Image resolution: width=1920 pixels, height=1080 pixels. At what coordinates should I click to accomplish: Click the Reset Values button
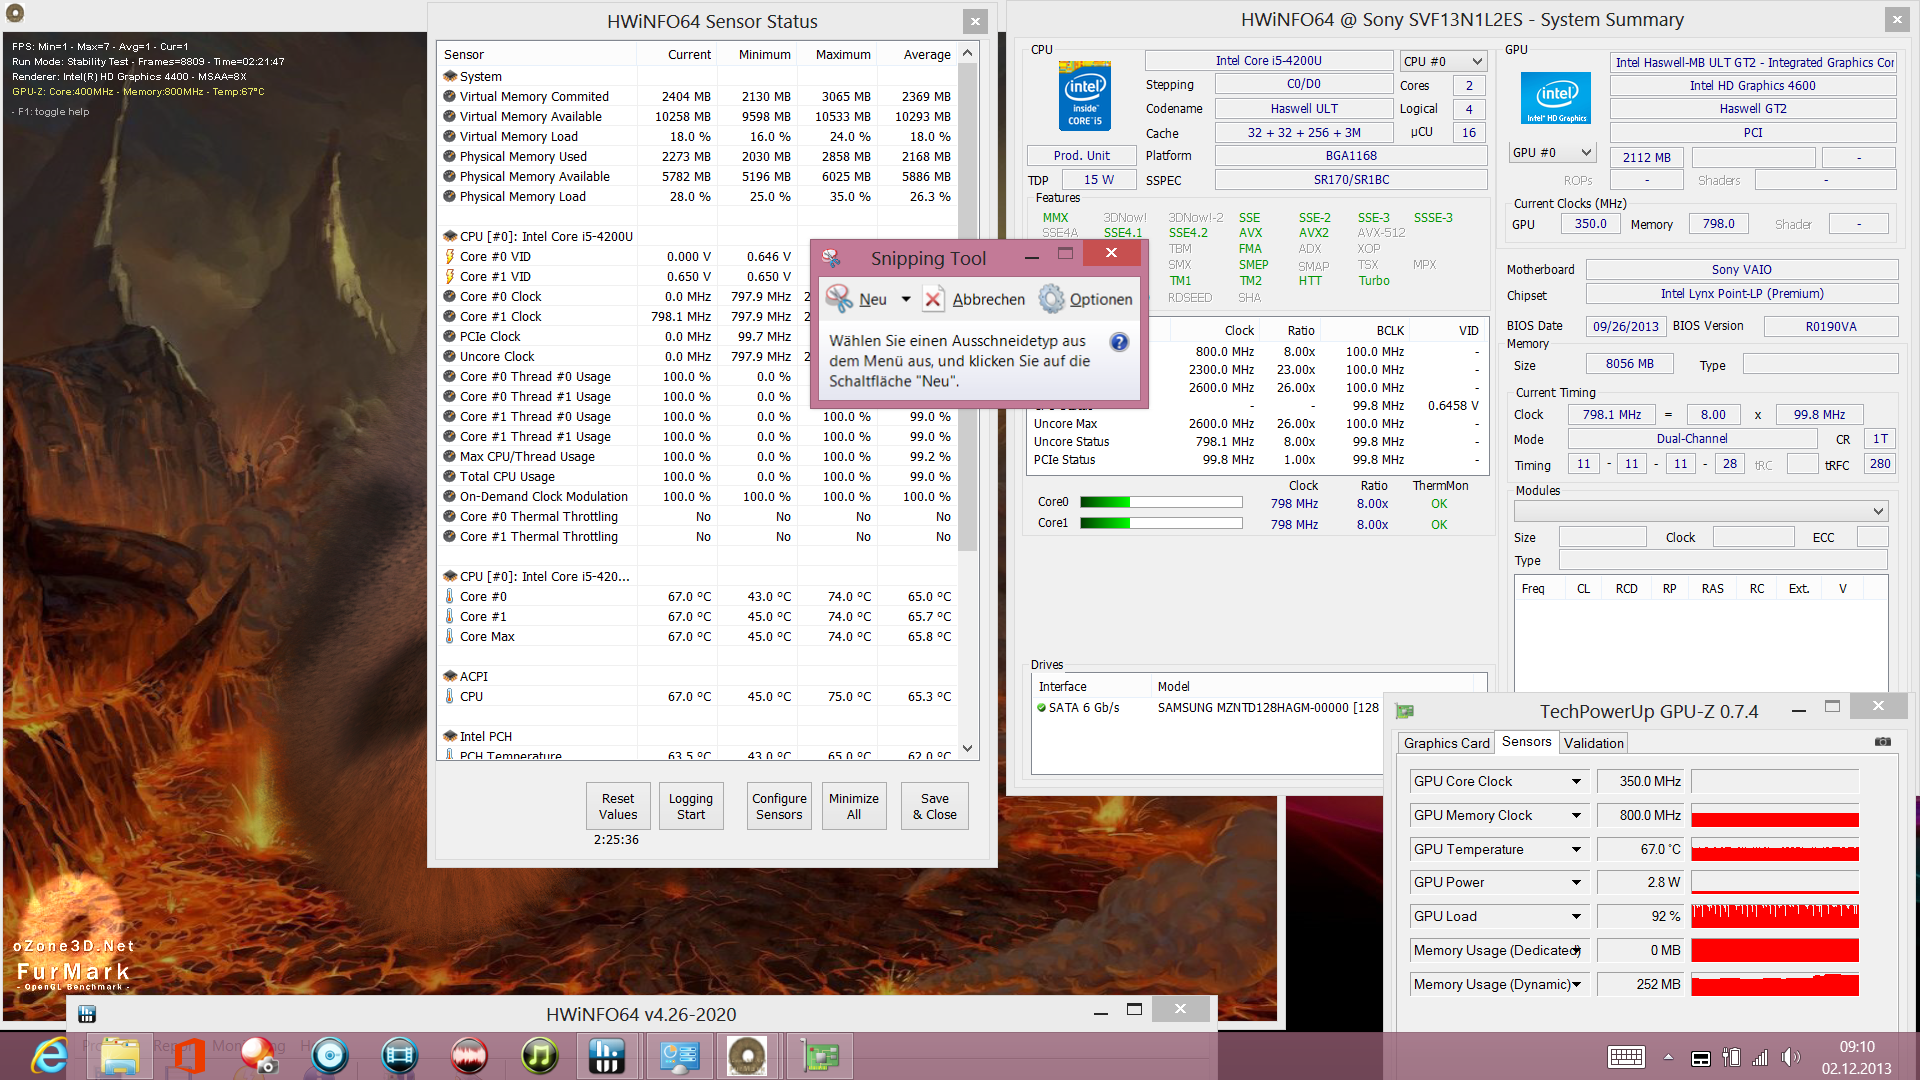(618, 806)
